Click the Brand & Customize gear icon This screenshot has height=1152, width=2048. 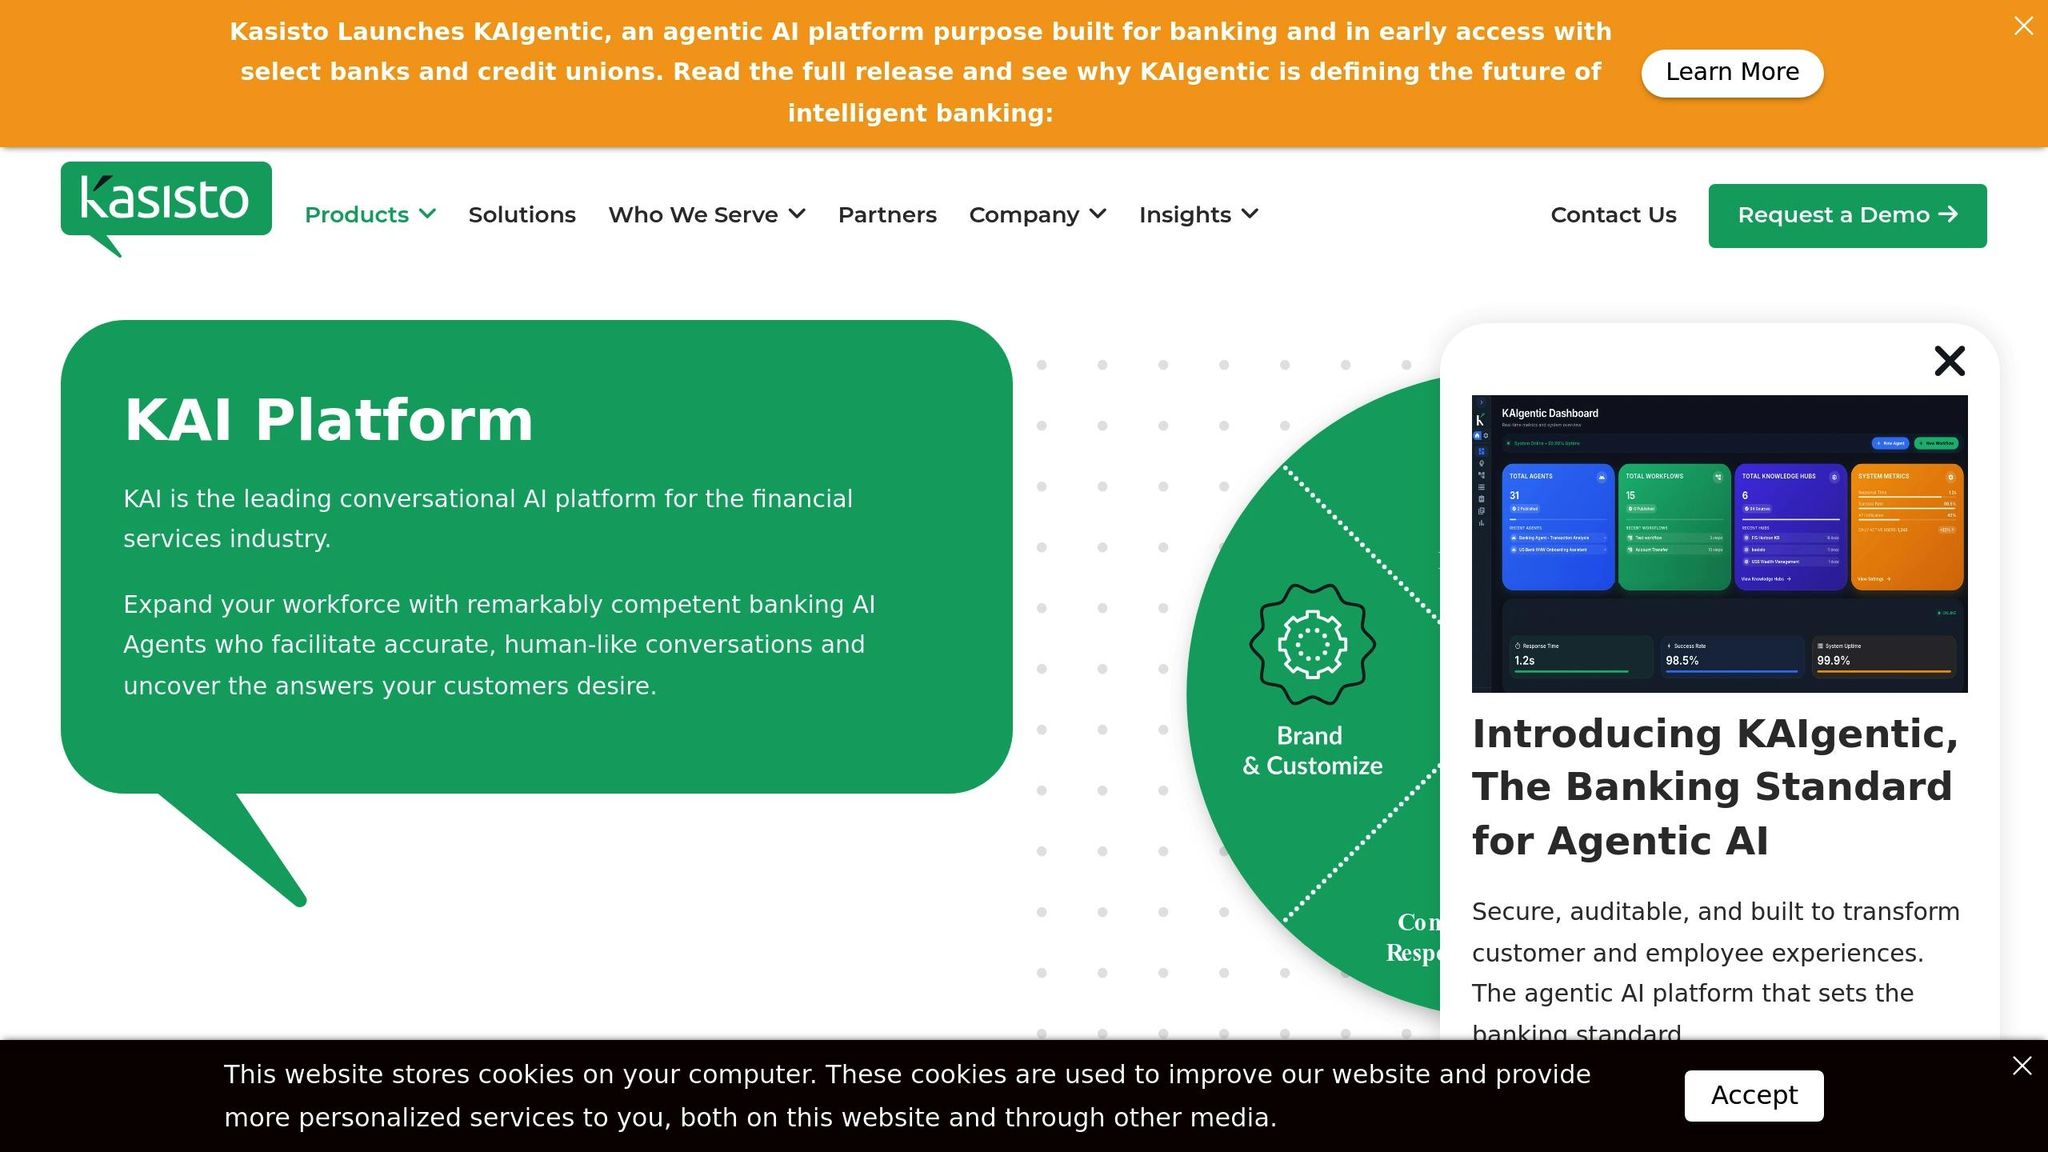pyautogui.click(x=1312, y=645)
